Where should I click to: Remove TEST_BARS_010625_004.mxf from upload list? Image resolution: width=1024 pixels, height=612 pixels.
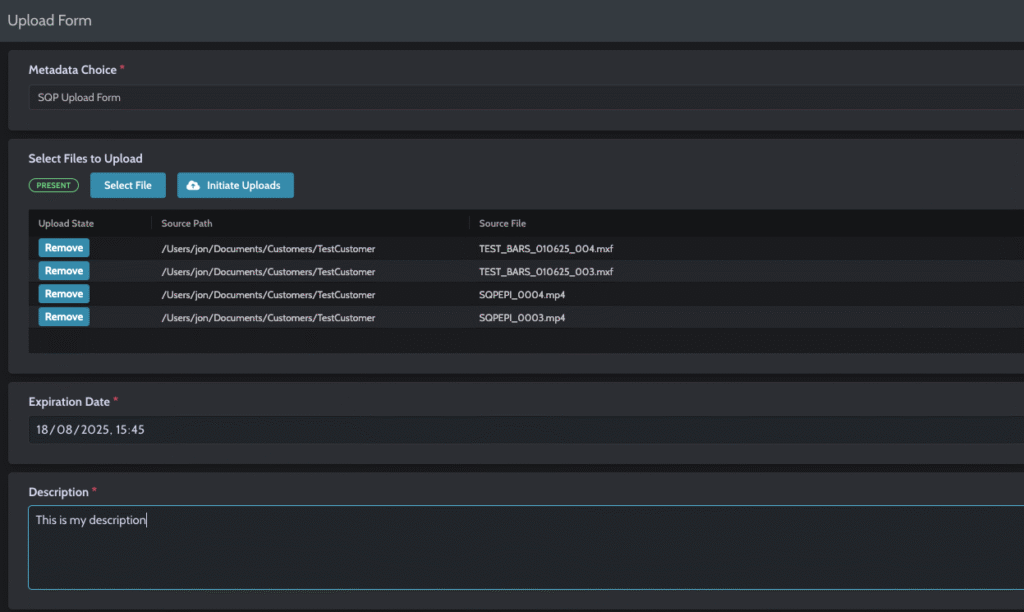(x=63, y=248)
